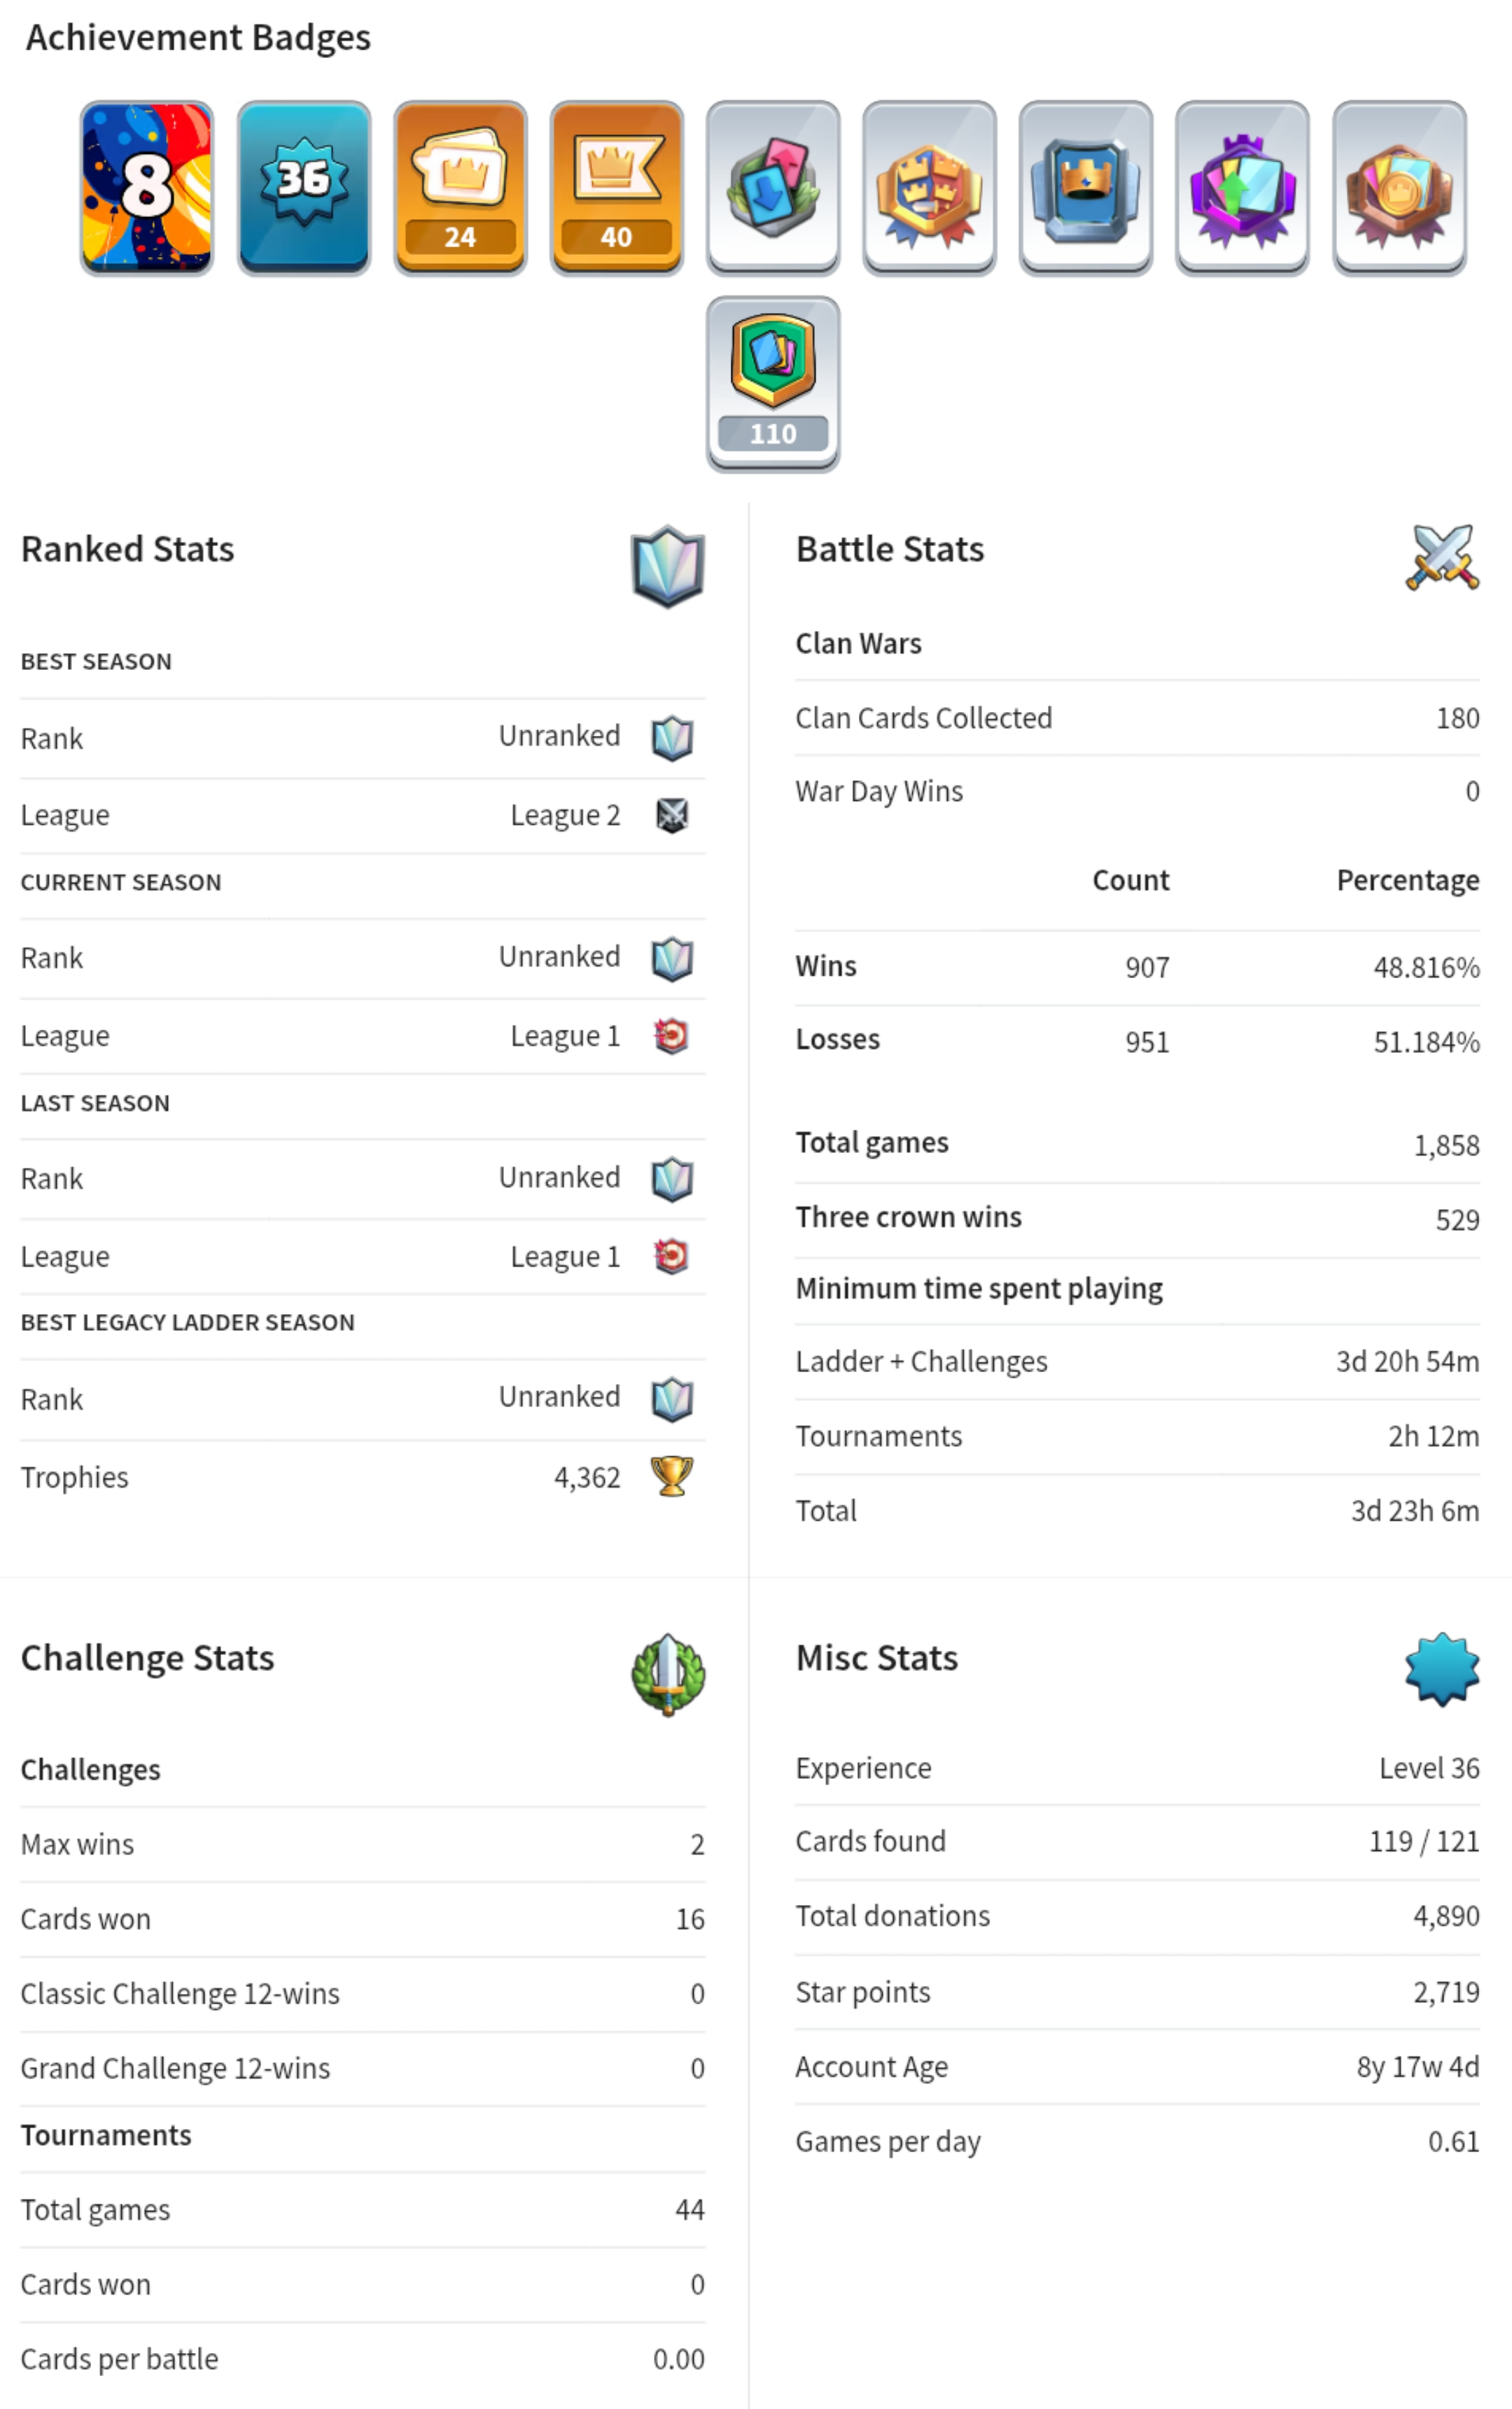
Task: Click the Current Season League 1 emblem
Action: pos(672,1036)
